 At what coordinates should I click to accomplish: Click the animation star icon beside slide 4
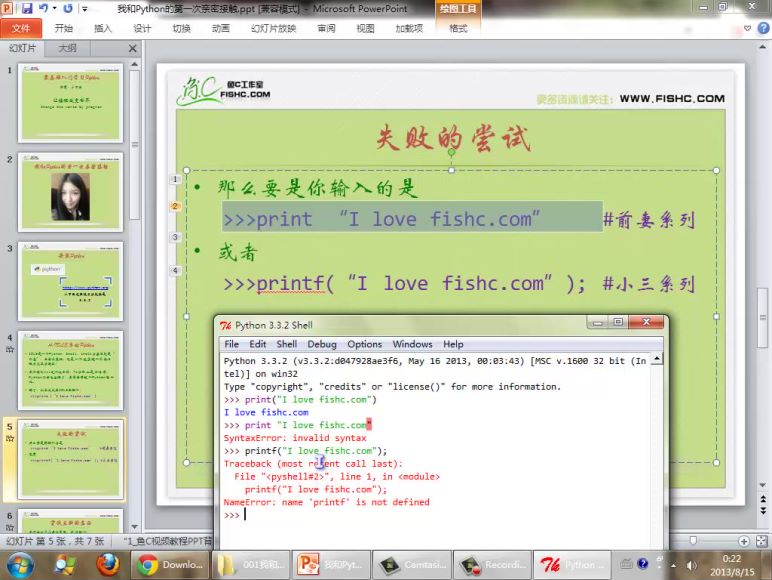click(9, 350)
